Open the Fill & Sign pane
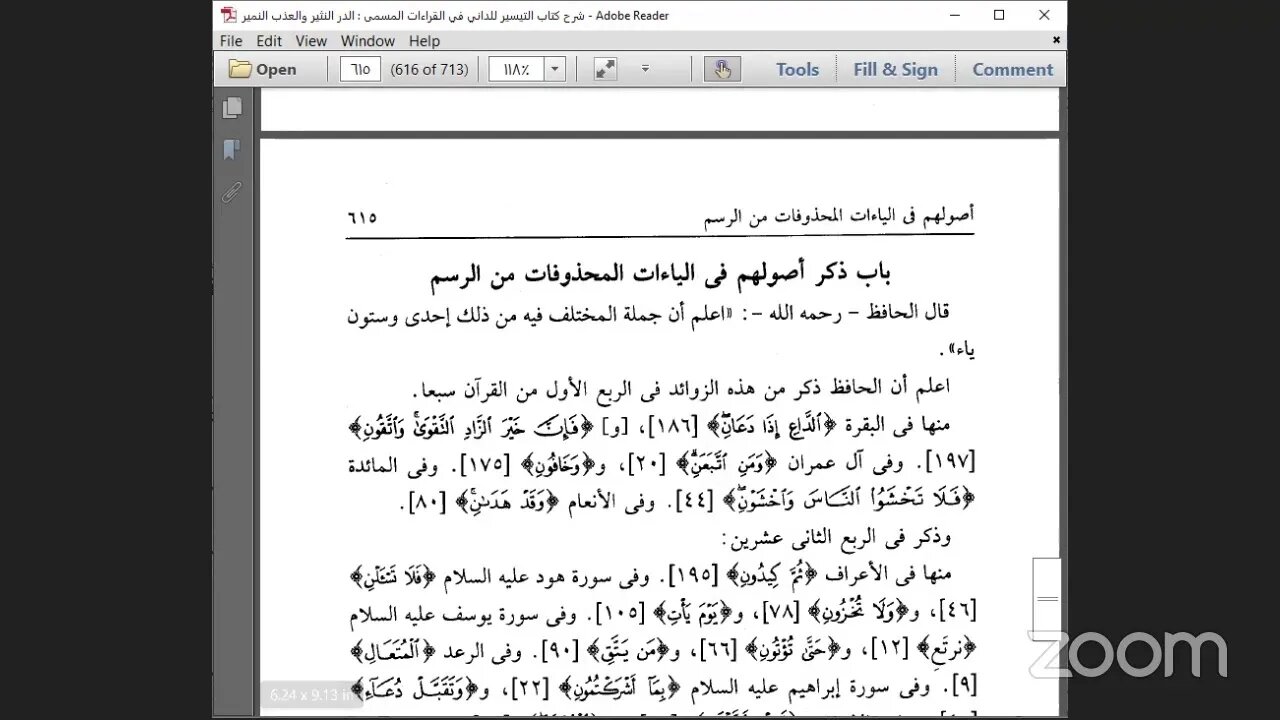 pos(895,69)
